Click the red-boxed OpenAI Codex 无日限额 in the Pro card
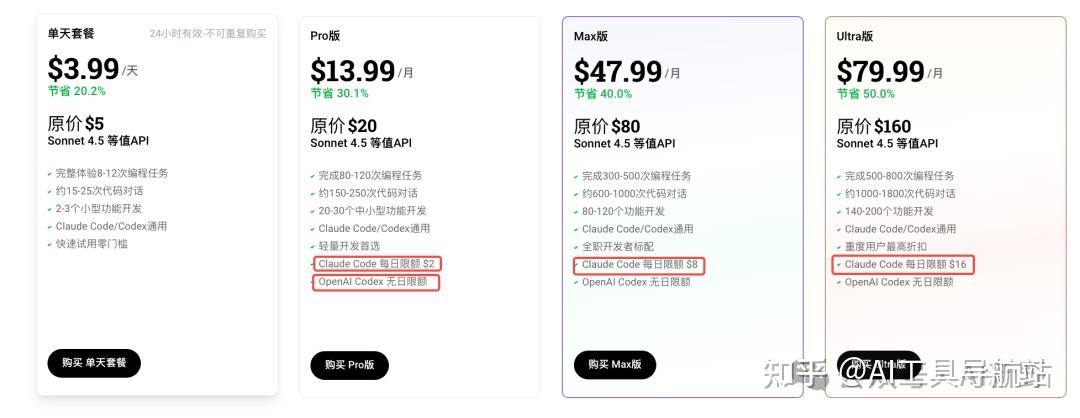The height and width of the screenshot is (418, 1080). [x=375, y=282]
